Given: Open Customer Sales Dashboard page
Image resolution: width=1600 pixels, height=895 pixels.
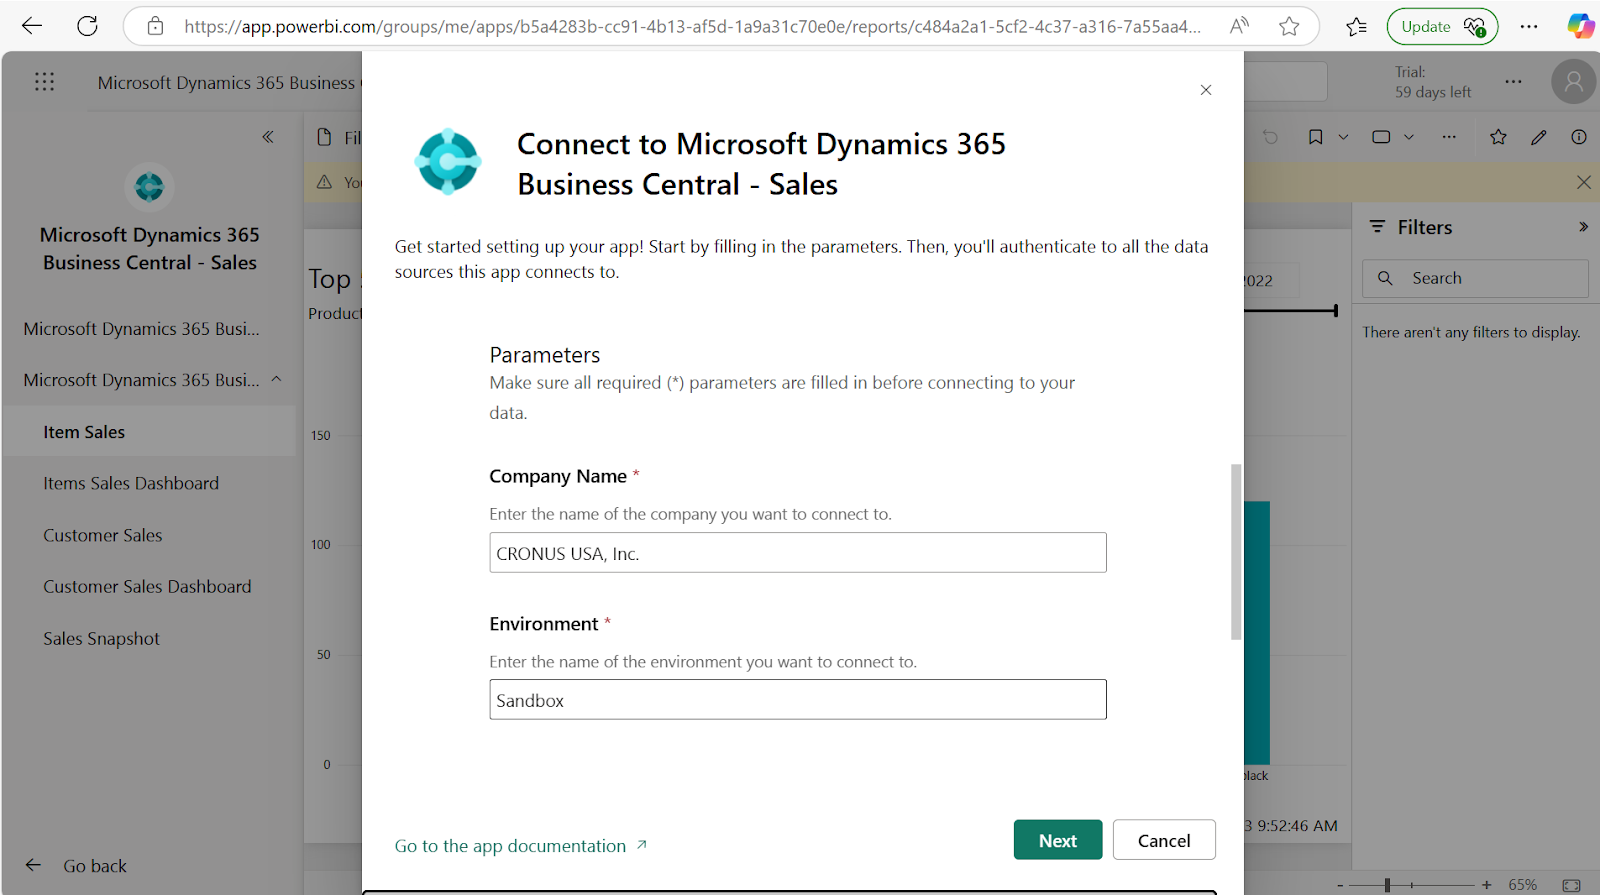Looking at the screenshot, I should pos(149,587).
